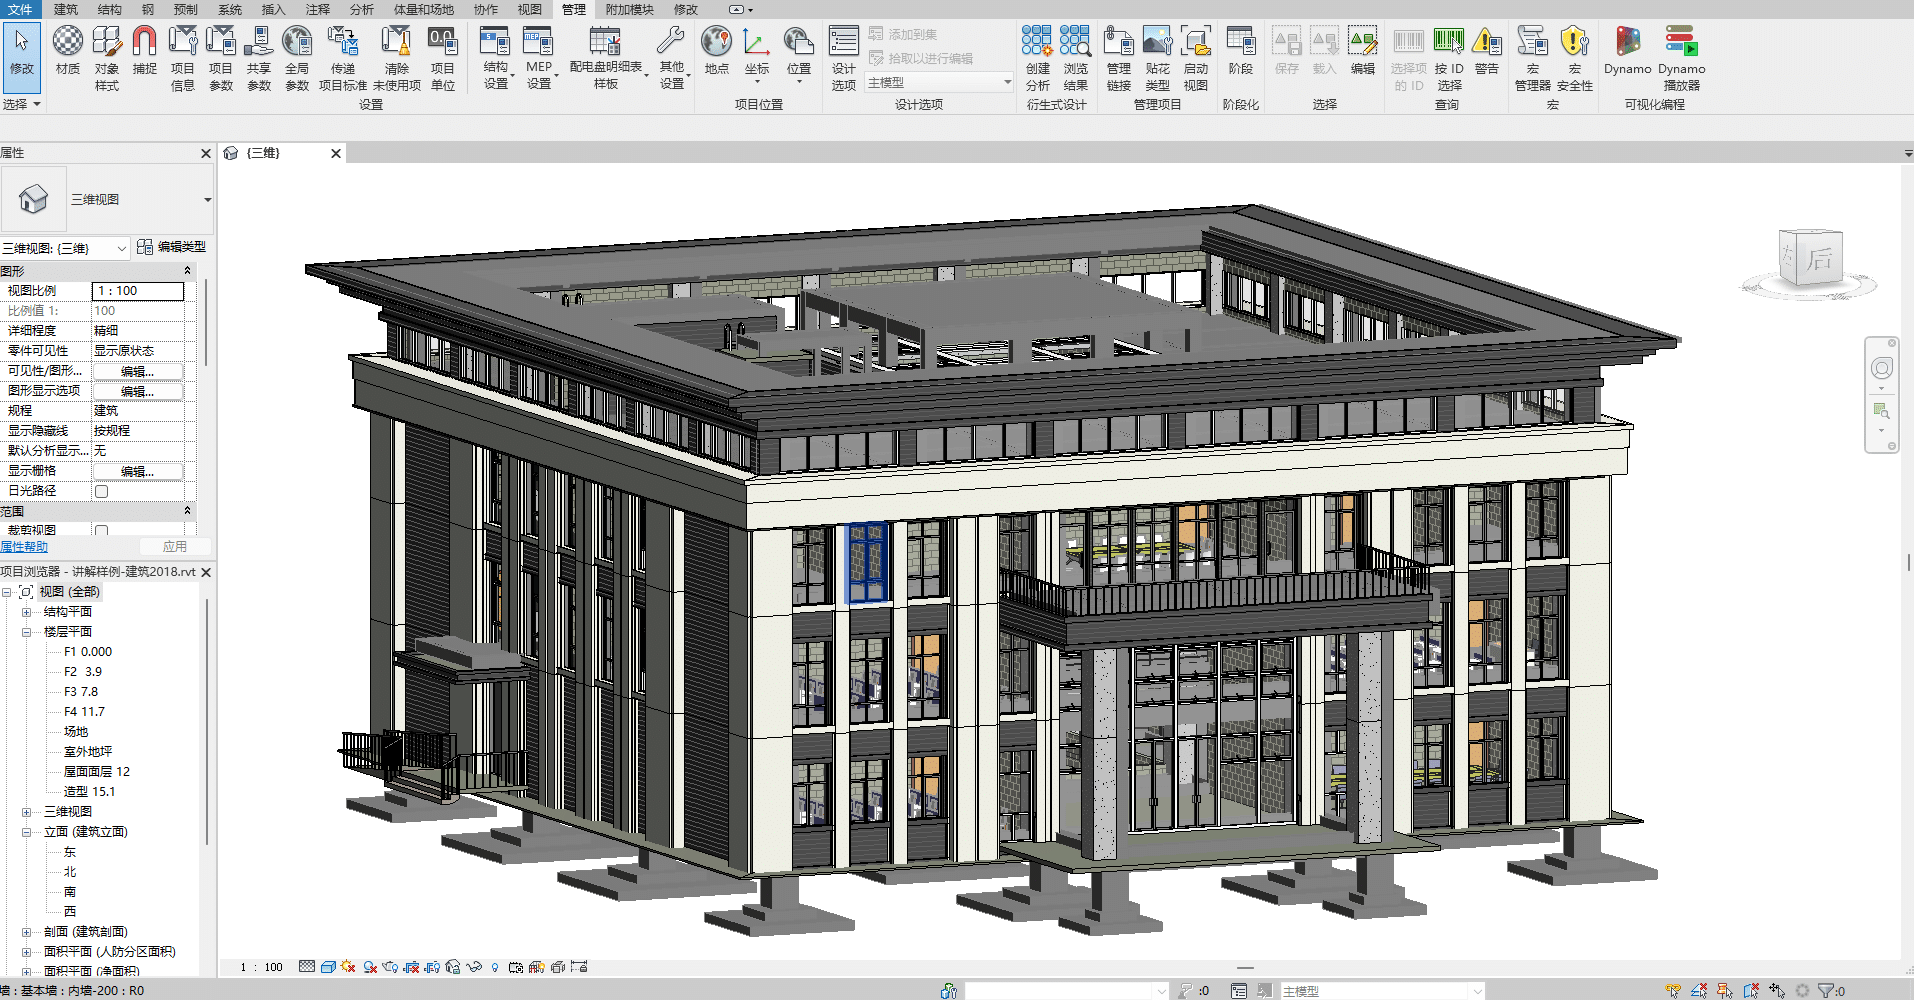Click the visual style cube icon

pos(328,966)
